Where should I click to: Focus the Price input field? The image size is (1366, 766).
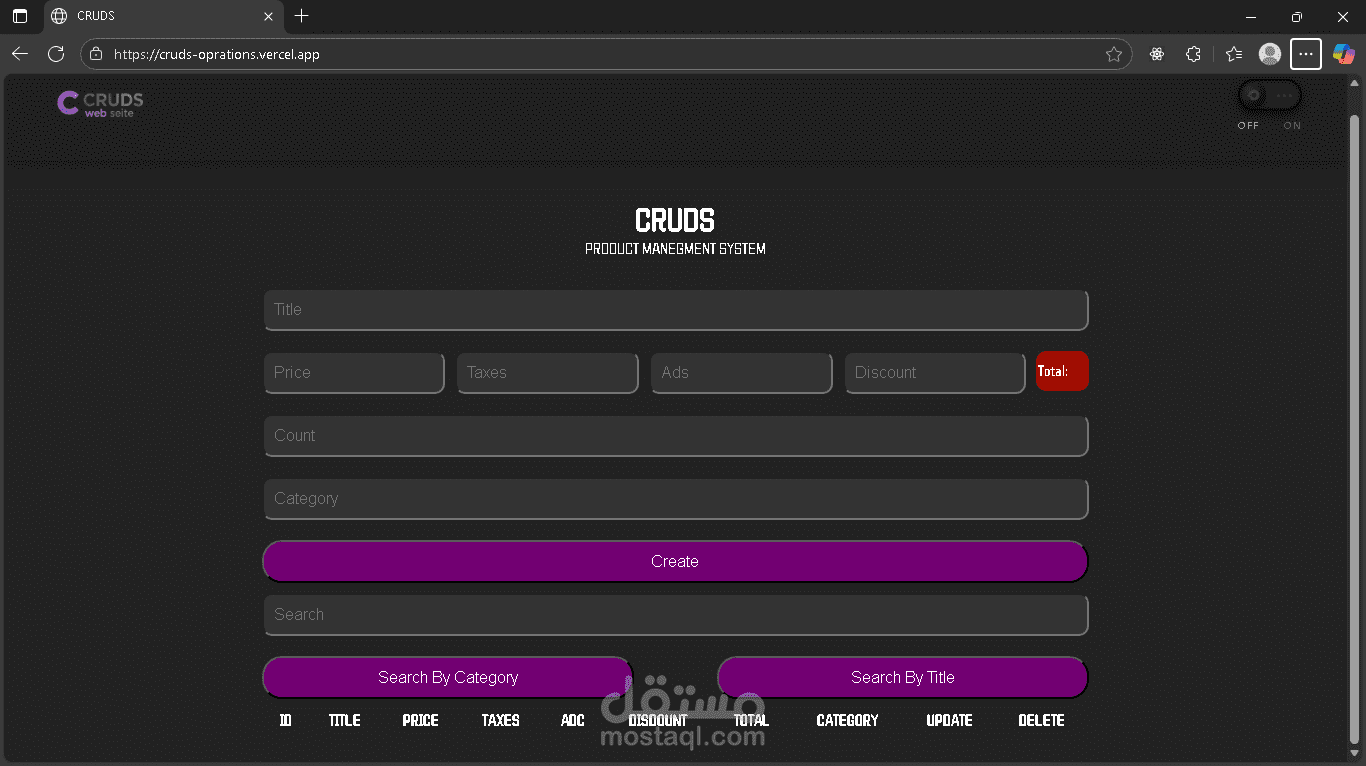[354, 373]
